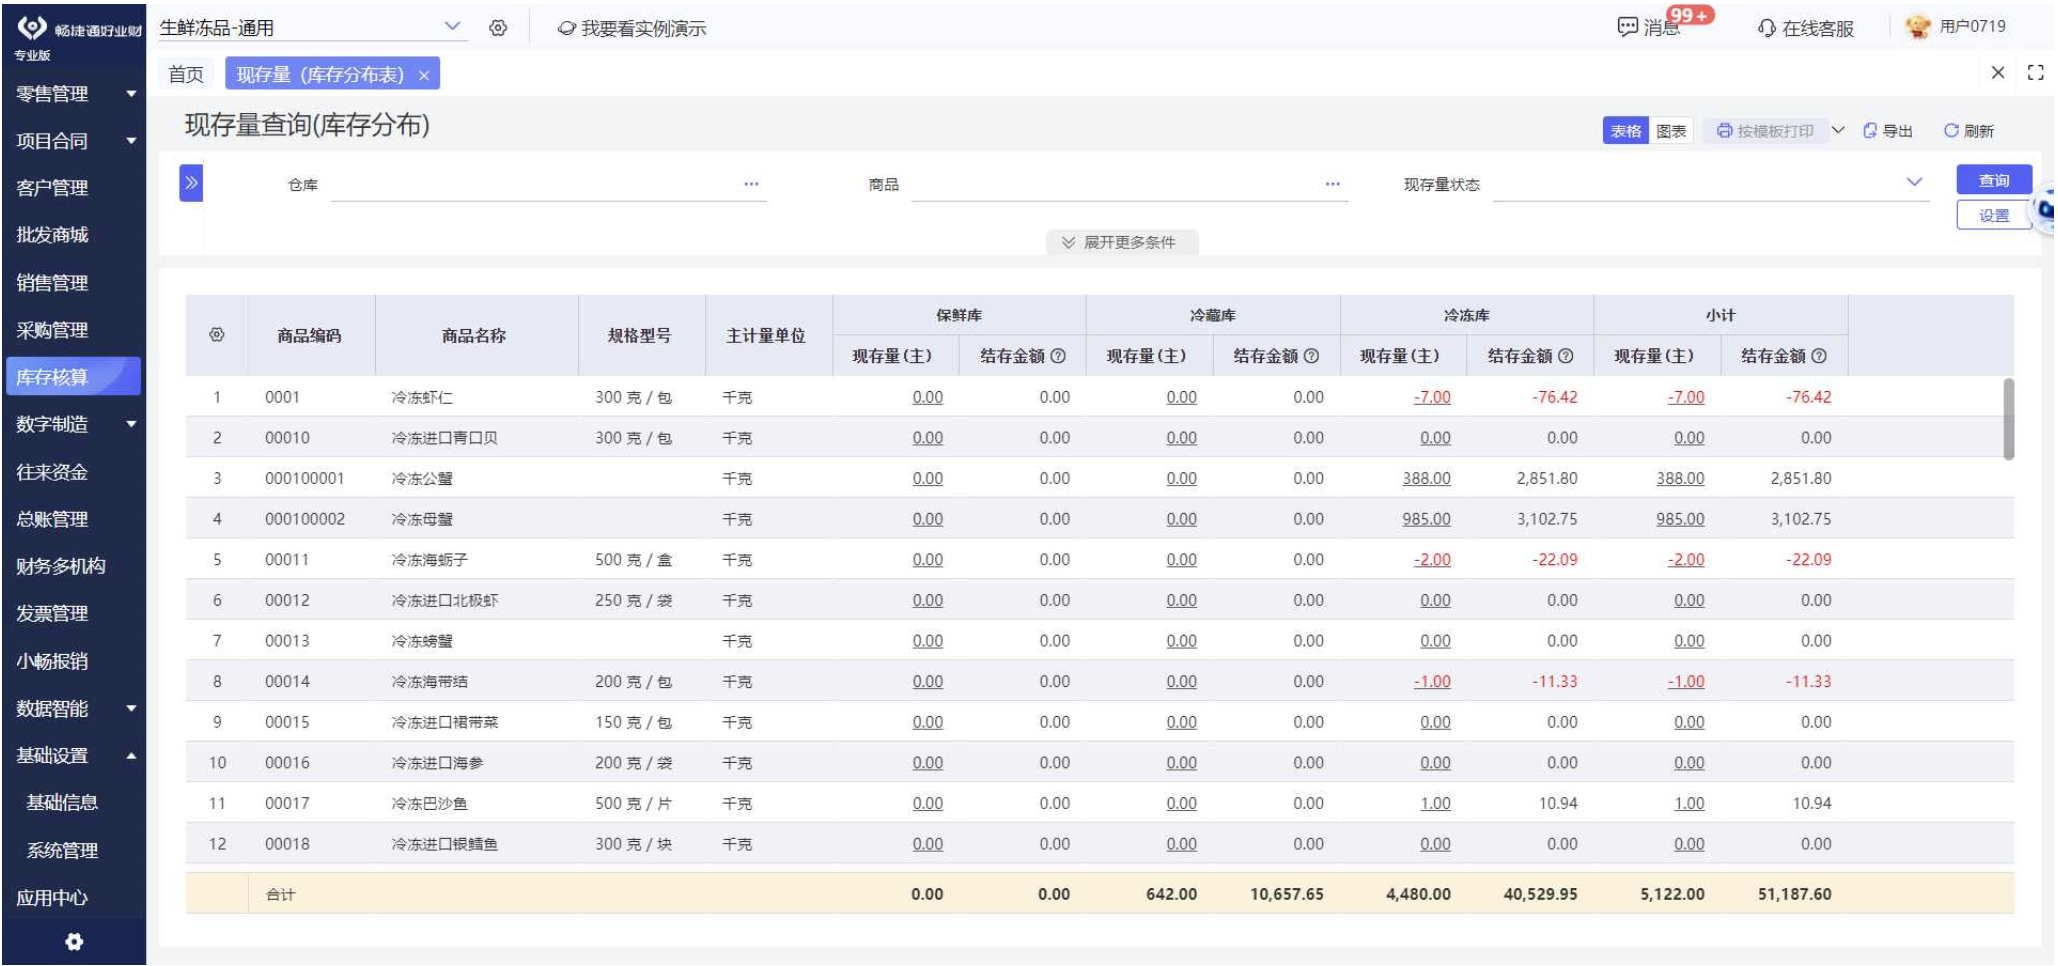The height and width of the screenshot is (966, 2058).
Task: Click the fullscreen expand icon
Action: tap(2035, 73)
